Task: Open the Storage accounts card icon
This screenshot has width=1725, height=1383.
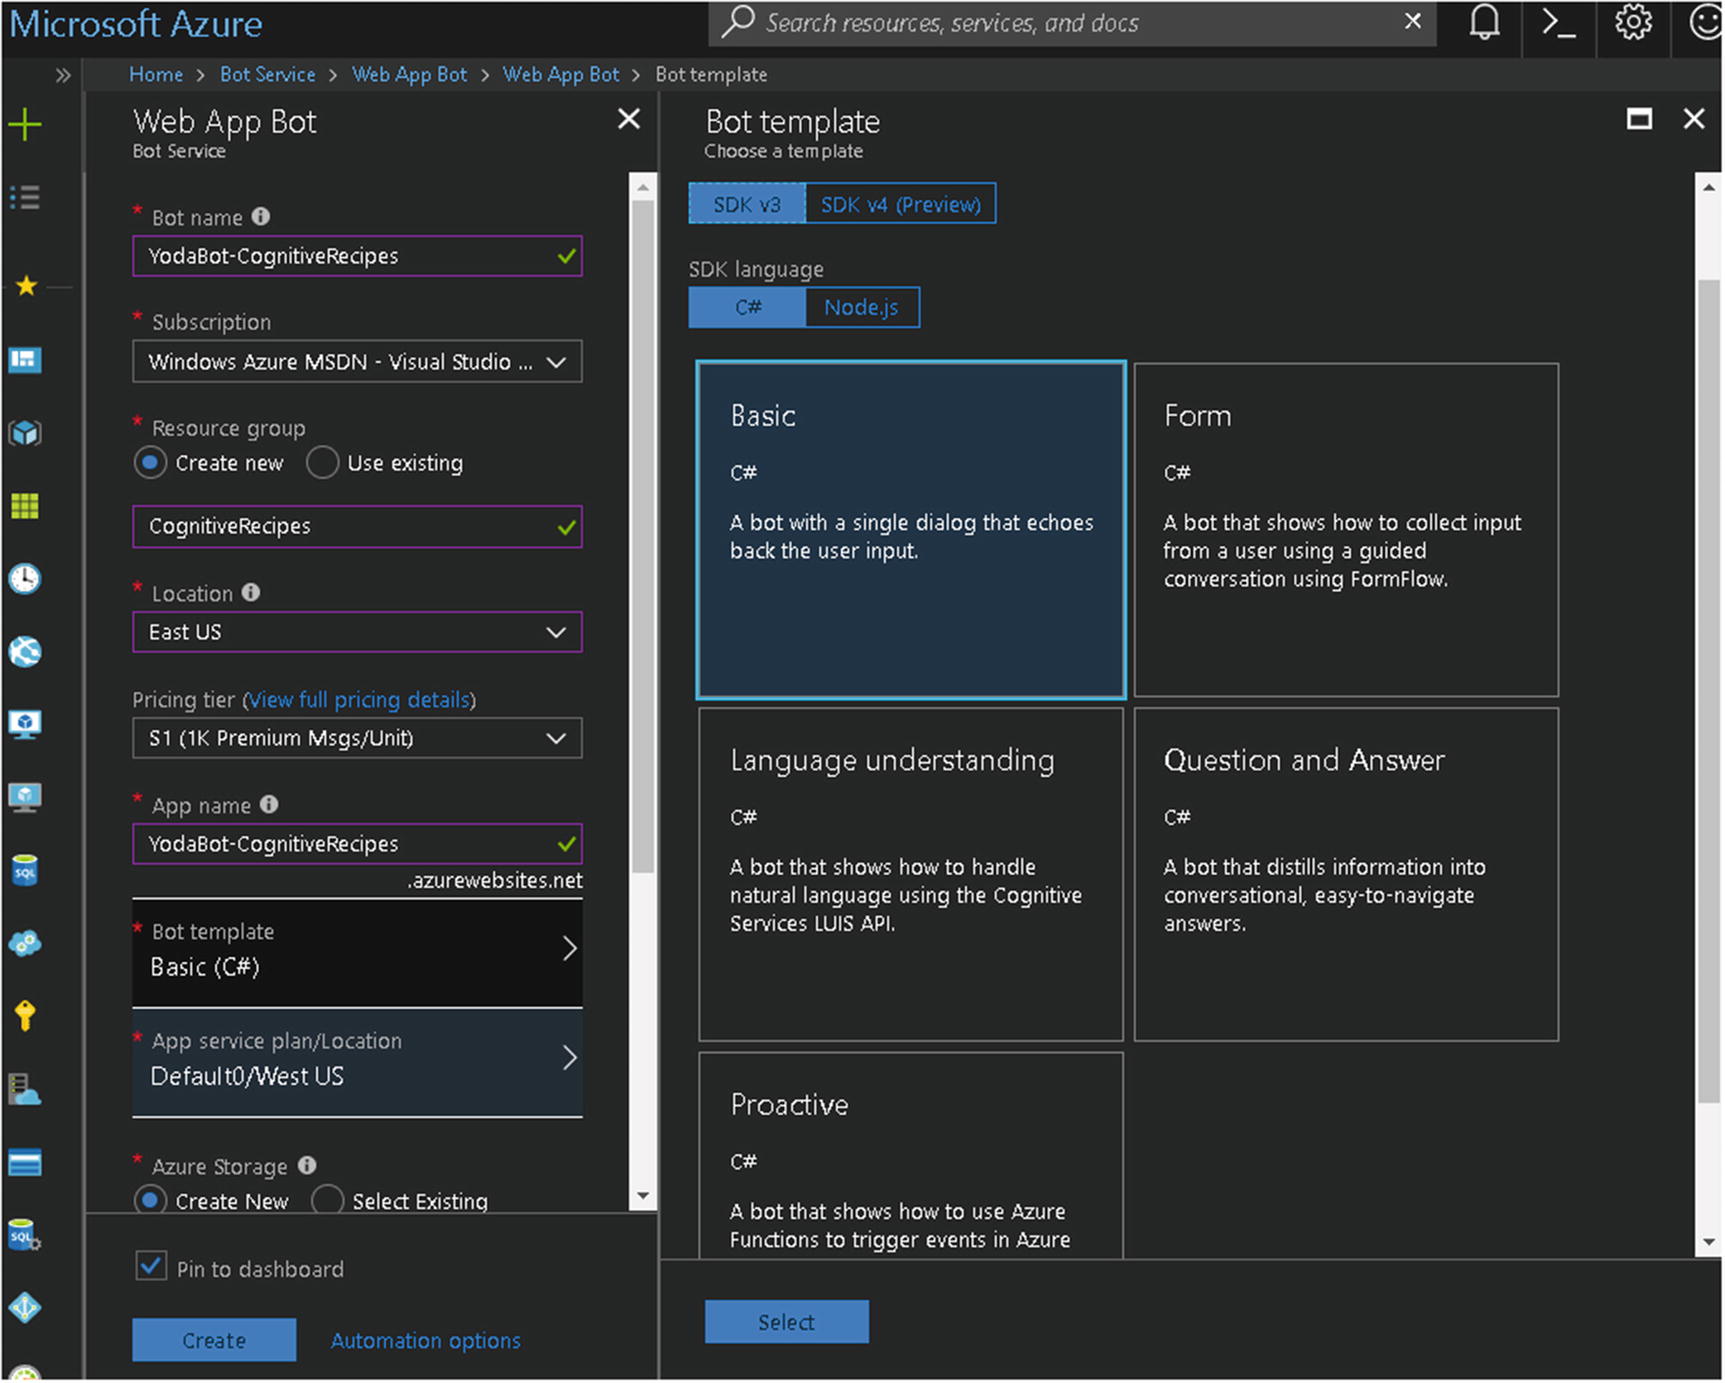Action: tap(25, 1163)
